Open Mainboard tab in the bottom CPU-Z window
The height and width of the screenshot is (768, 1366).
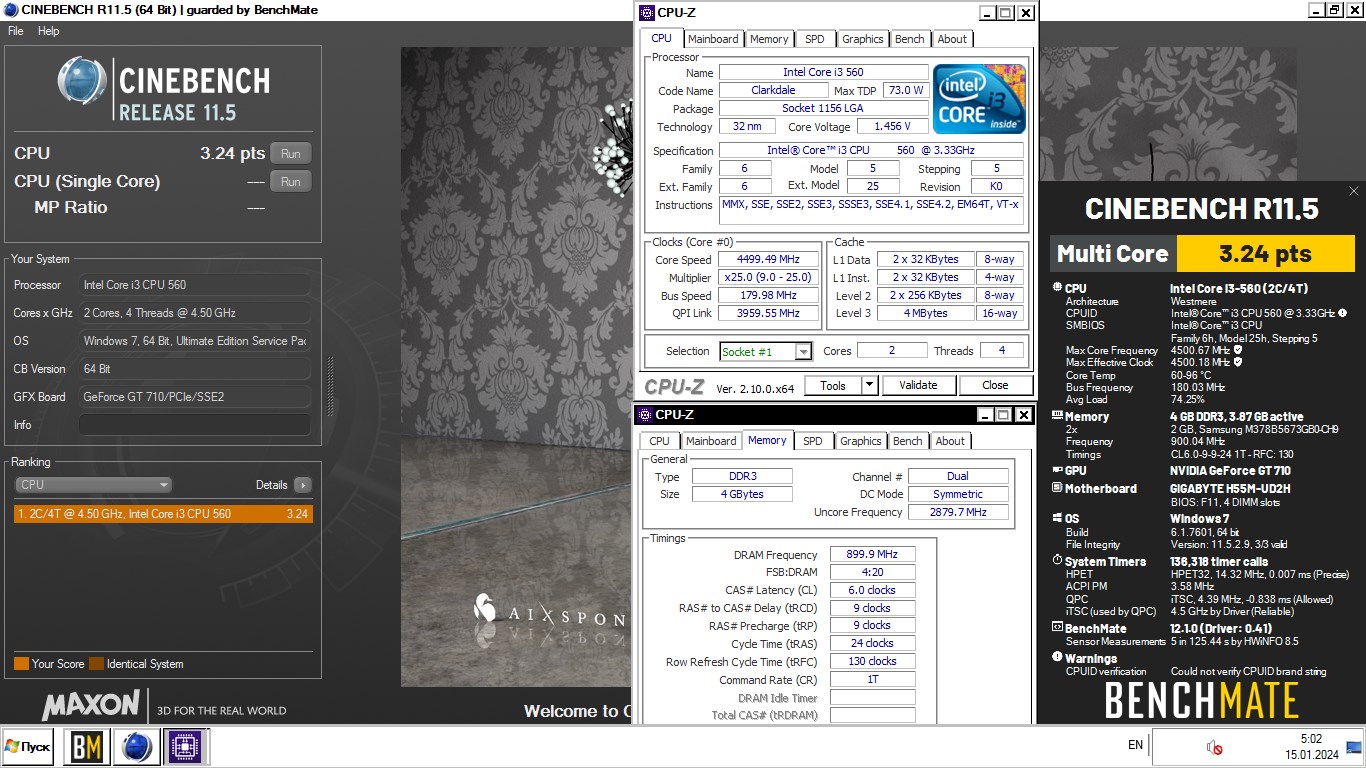click(711, 441)
